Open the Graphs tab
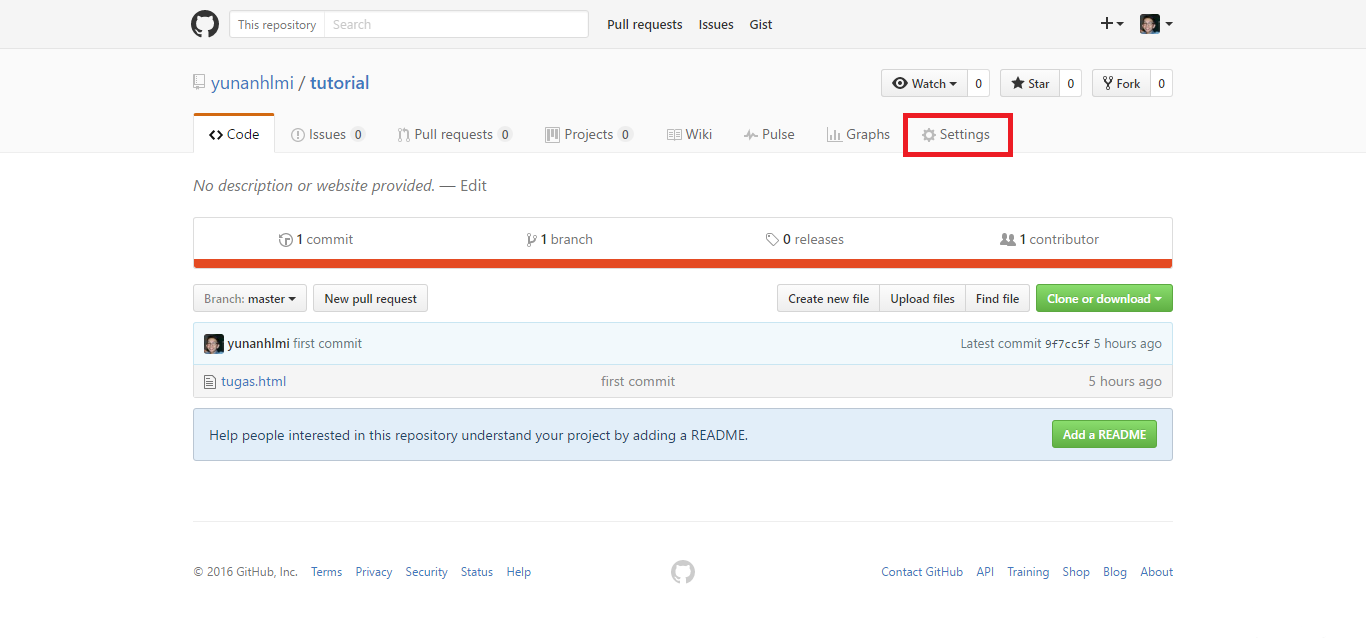This screenshot has height=638, width=1366. [x=858, y=134]
